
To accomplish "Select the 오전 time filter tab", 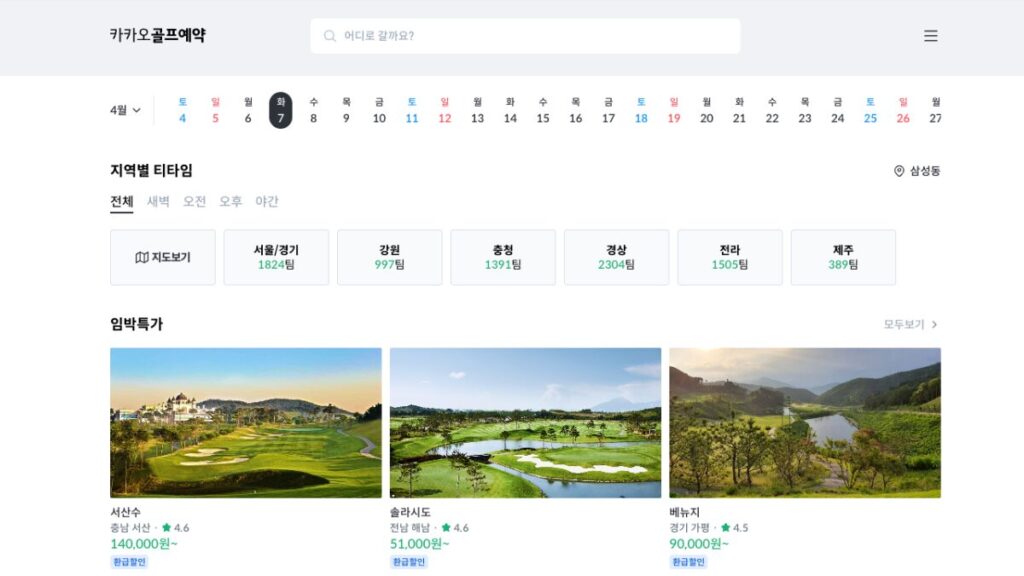I will point(194,201).
